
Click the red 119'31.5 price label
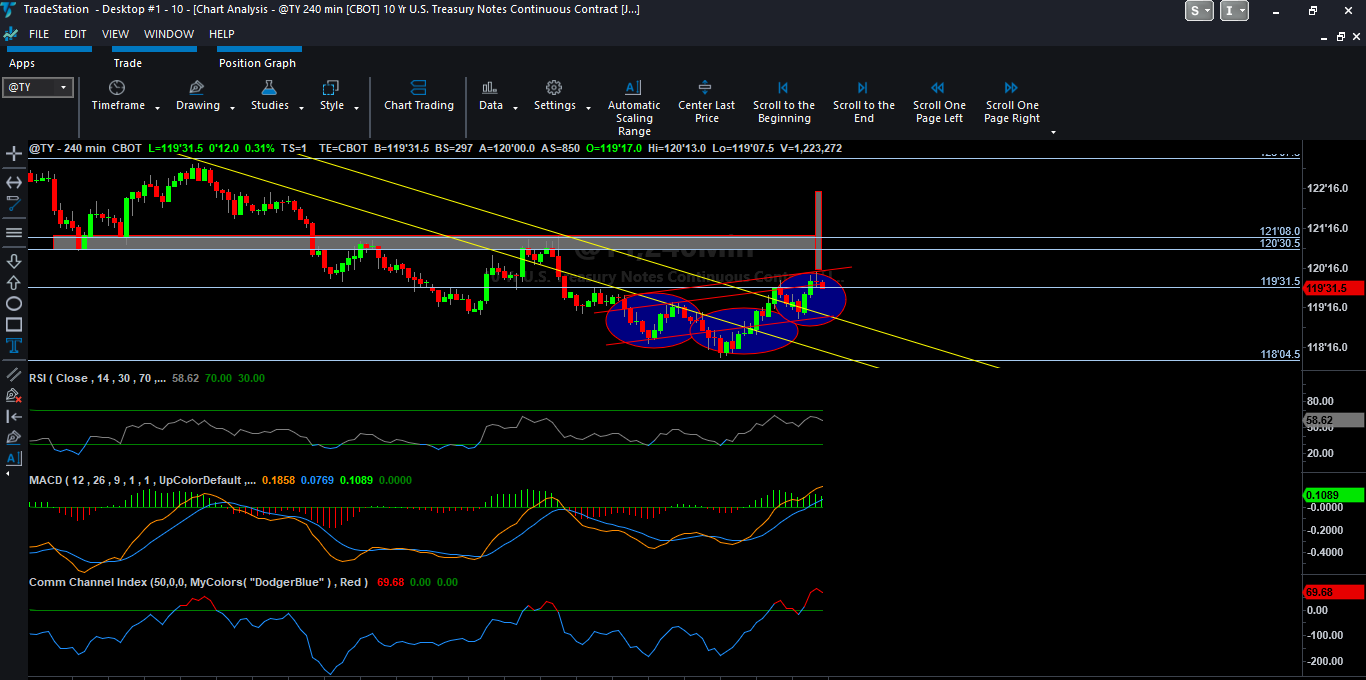(x=1334, y=288)
